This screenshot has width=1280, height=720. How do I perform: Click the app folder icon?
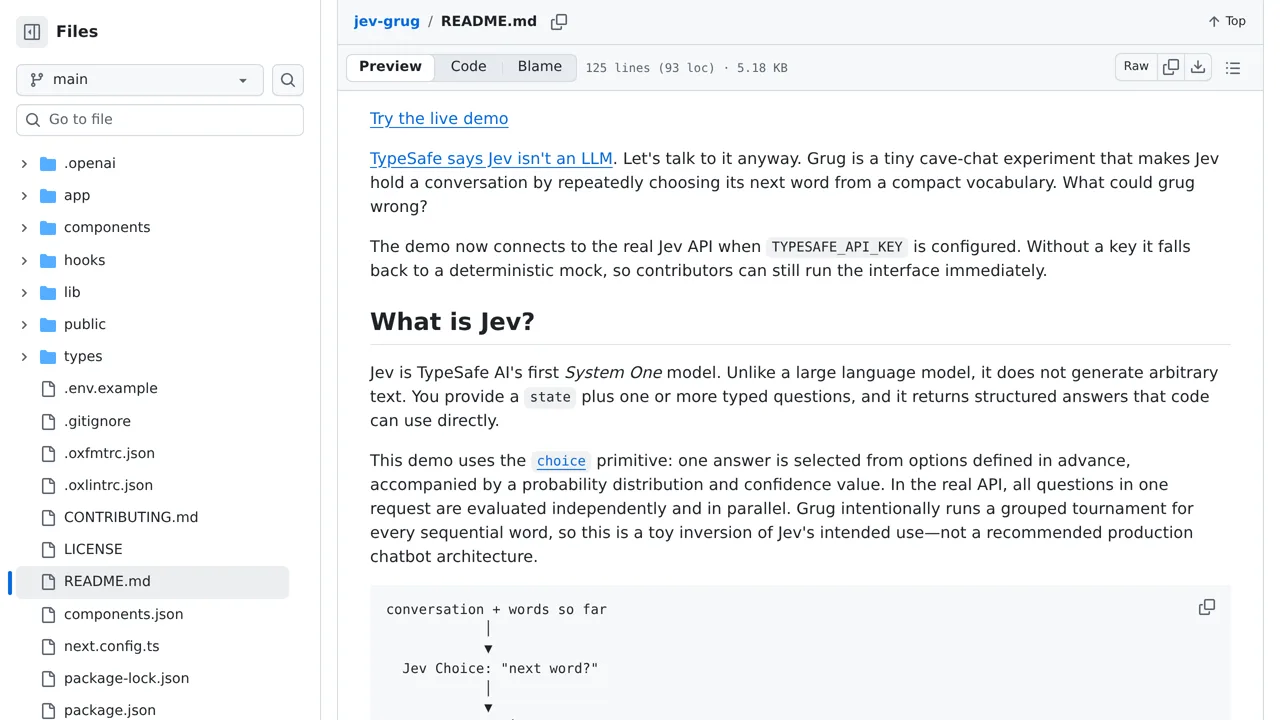coord(48,196)
